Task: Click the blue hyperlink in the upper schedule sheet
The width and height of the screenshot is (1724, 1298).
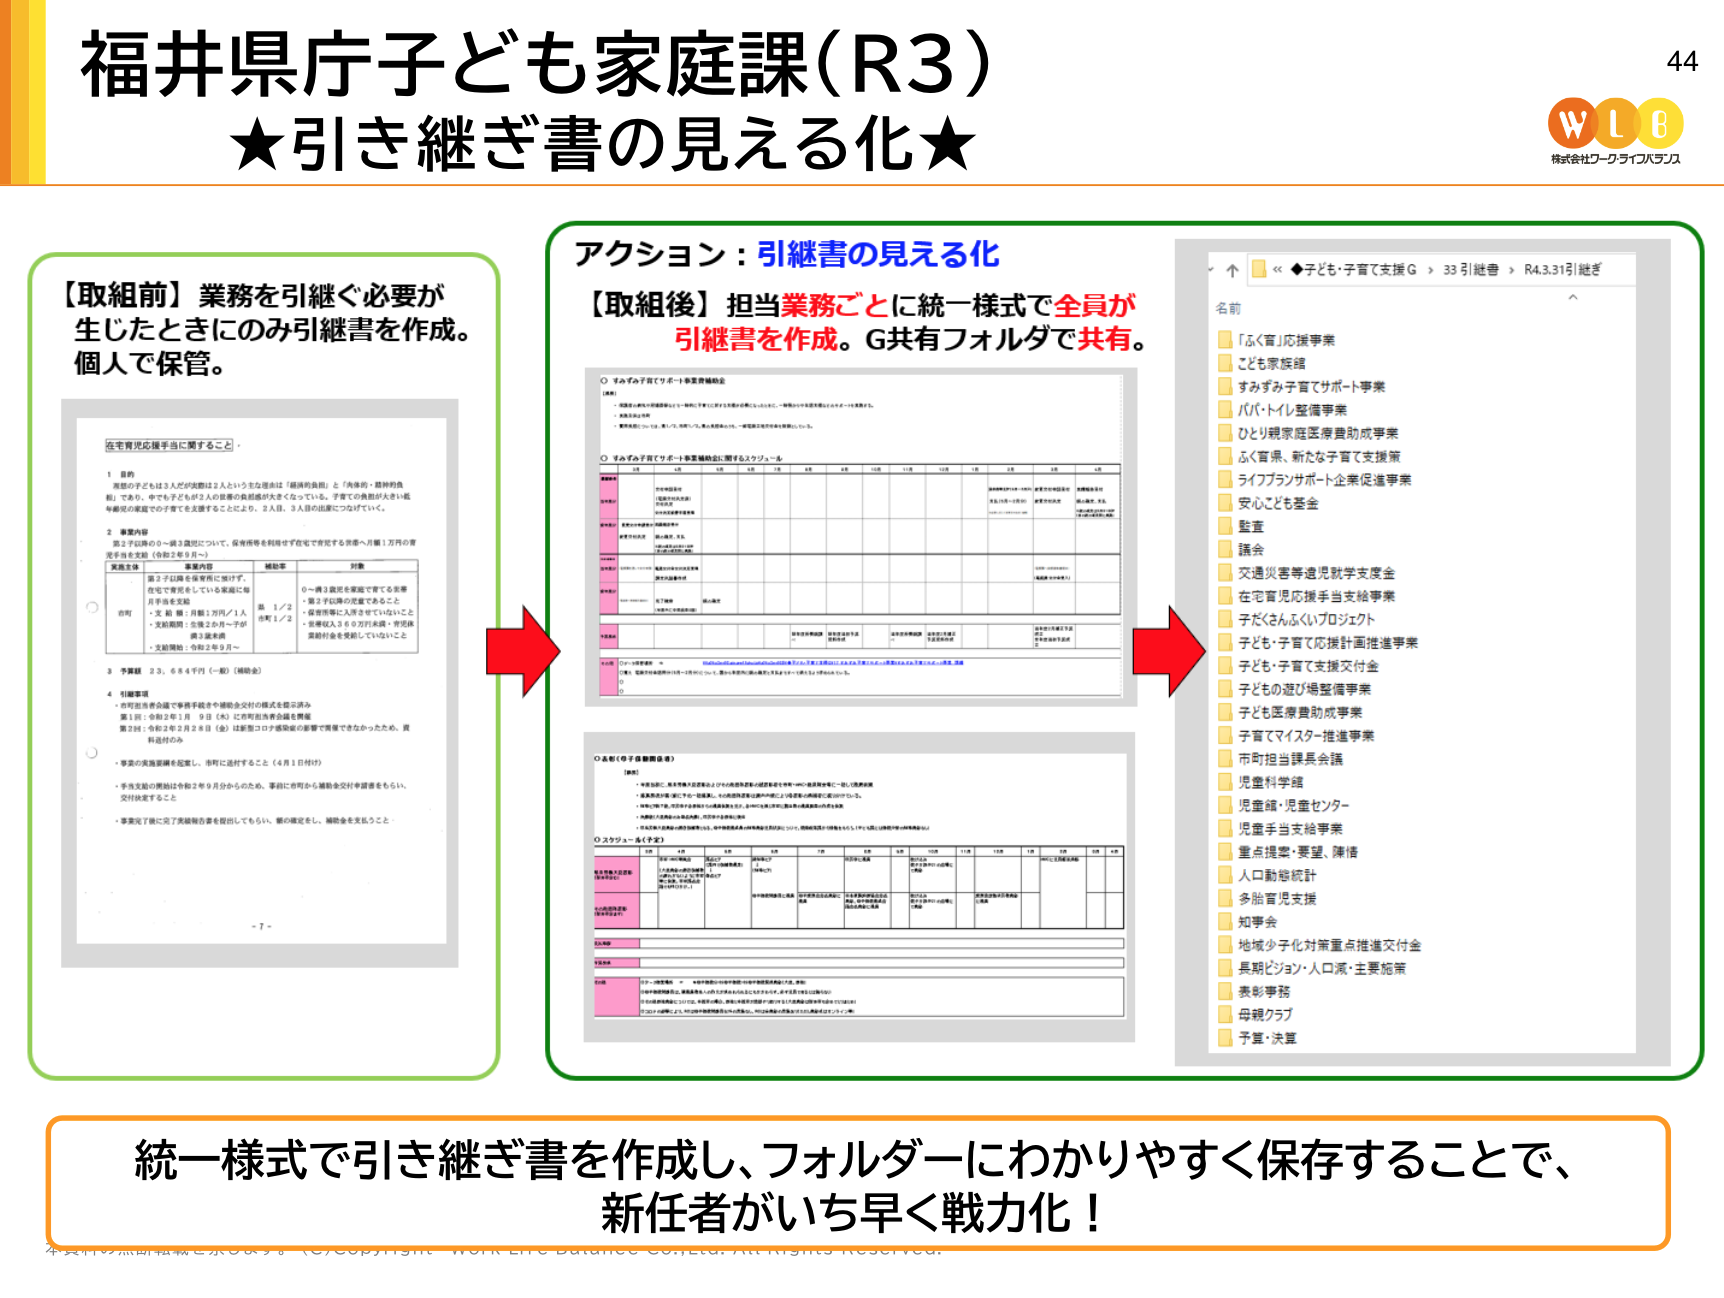Action: click(x=832, y=662)
